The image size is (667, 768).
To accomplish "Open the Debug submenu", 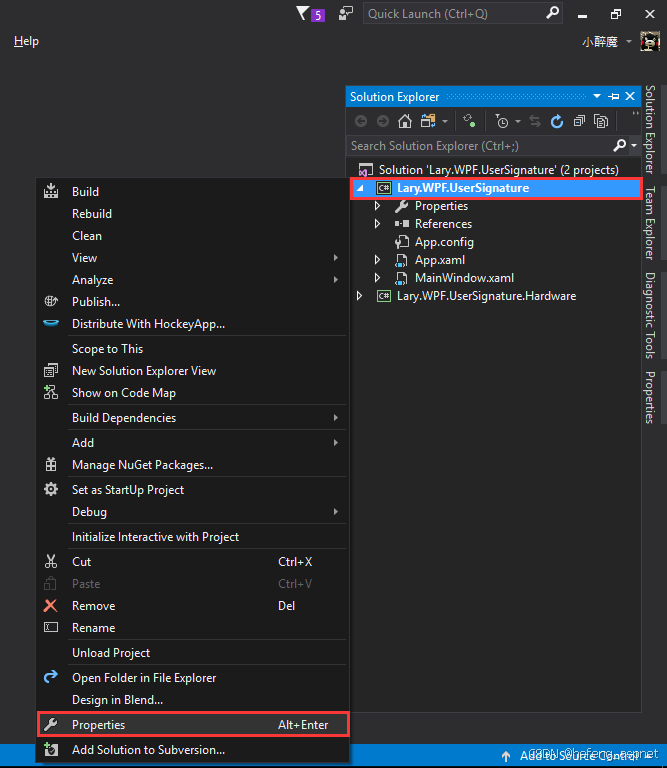I will pos(192,512).
